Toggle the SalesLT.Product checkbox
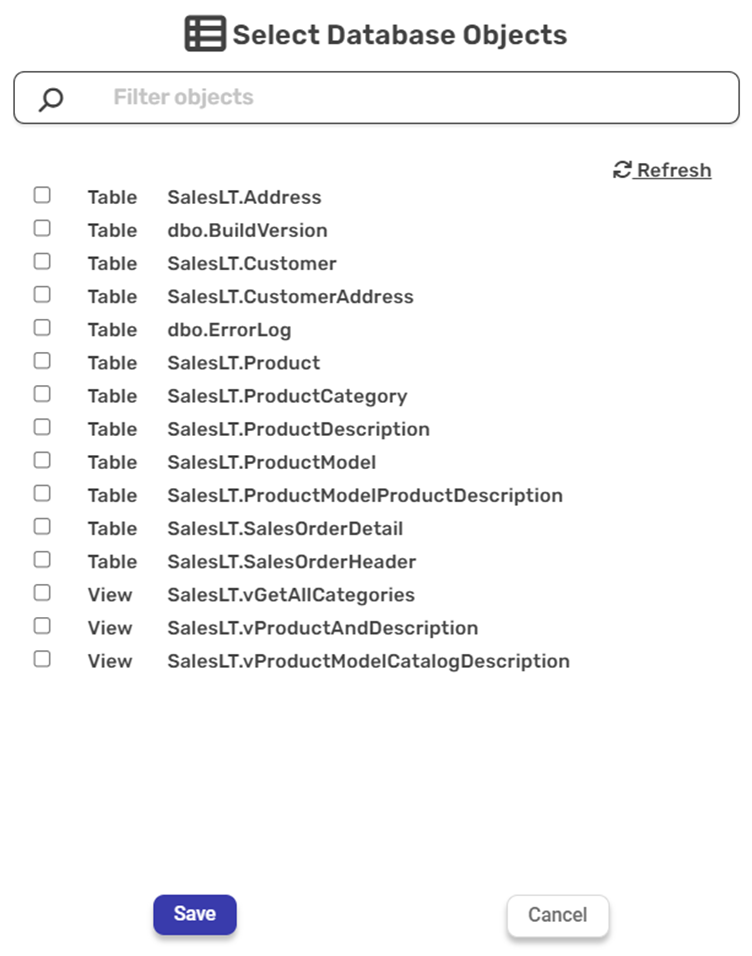Screen dimensions: 752x956 pyautogui.click(x=42, y=360)
